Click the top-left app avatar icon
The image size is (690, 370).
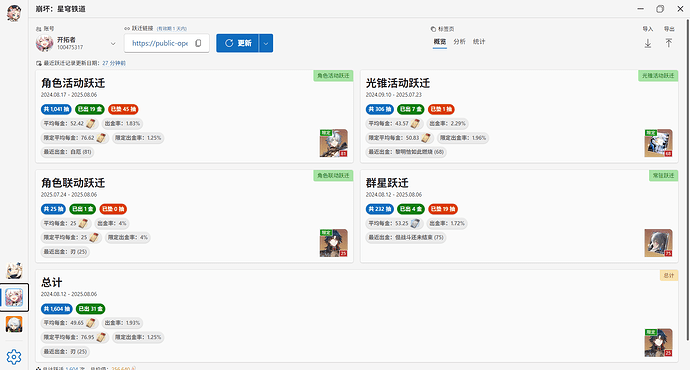point(14,13)
